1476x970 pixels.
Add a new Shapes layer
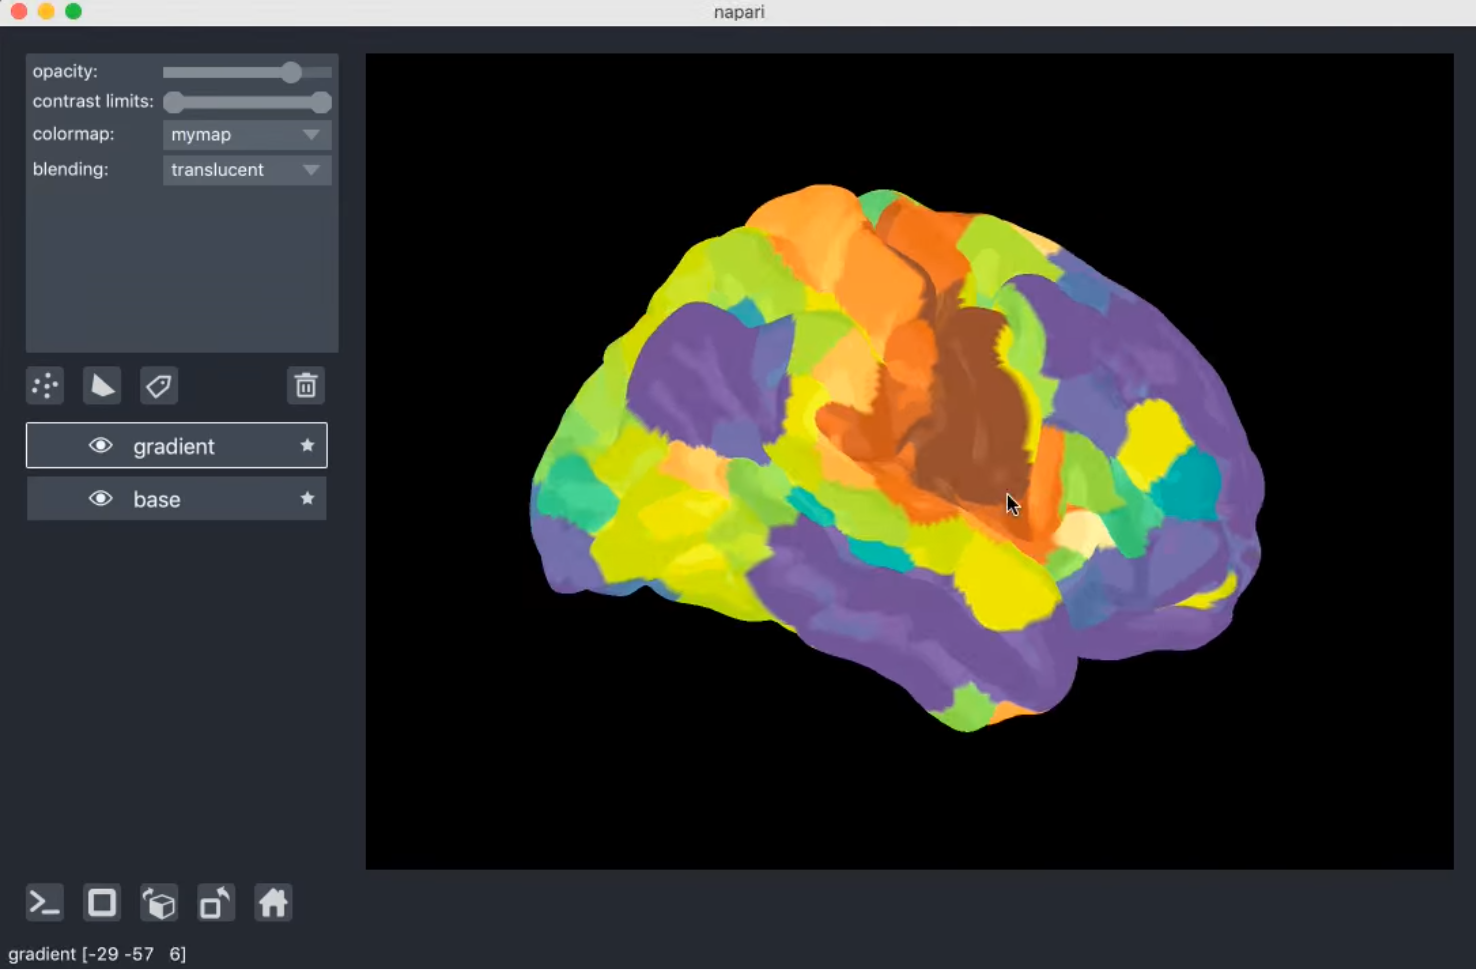tap(101, 385)
